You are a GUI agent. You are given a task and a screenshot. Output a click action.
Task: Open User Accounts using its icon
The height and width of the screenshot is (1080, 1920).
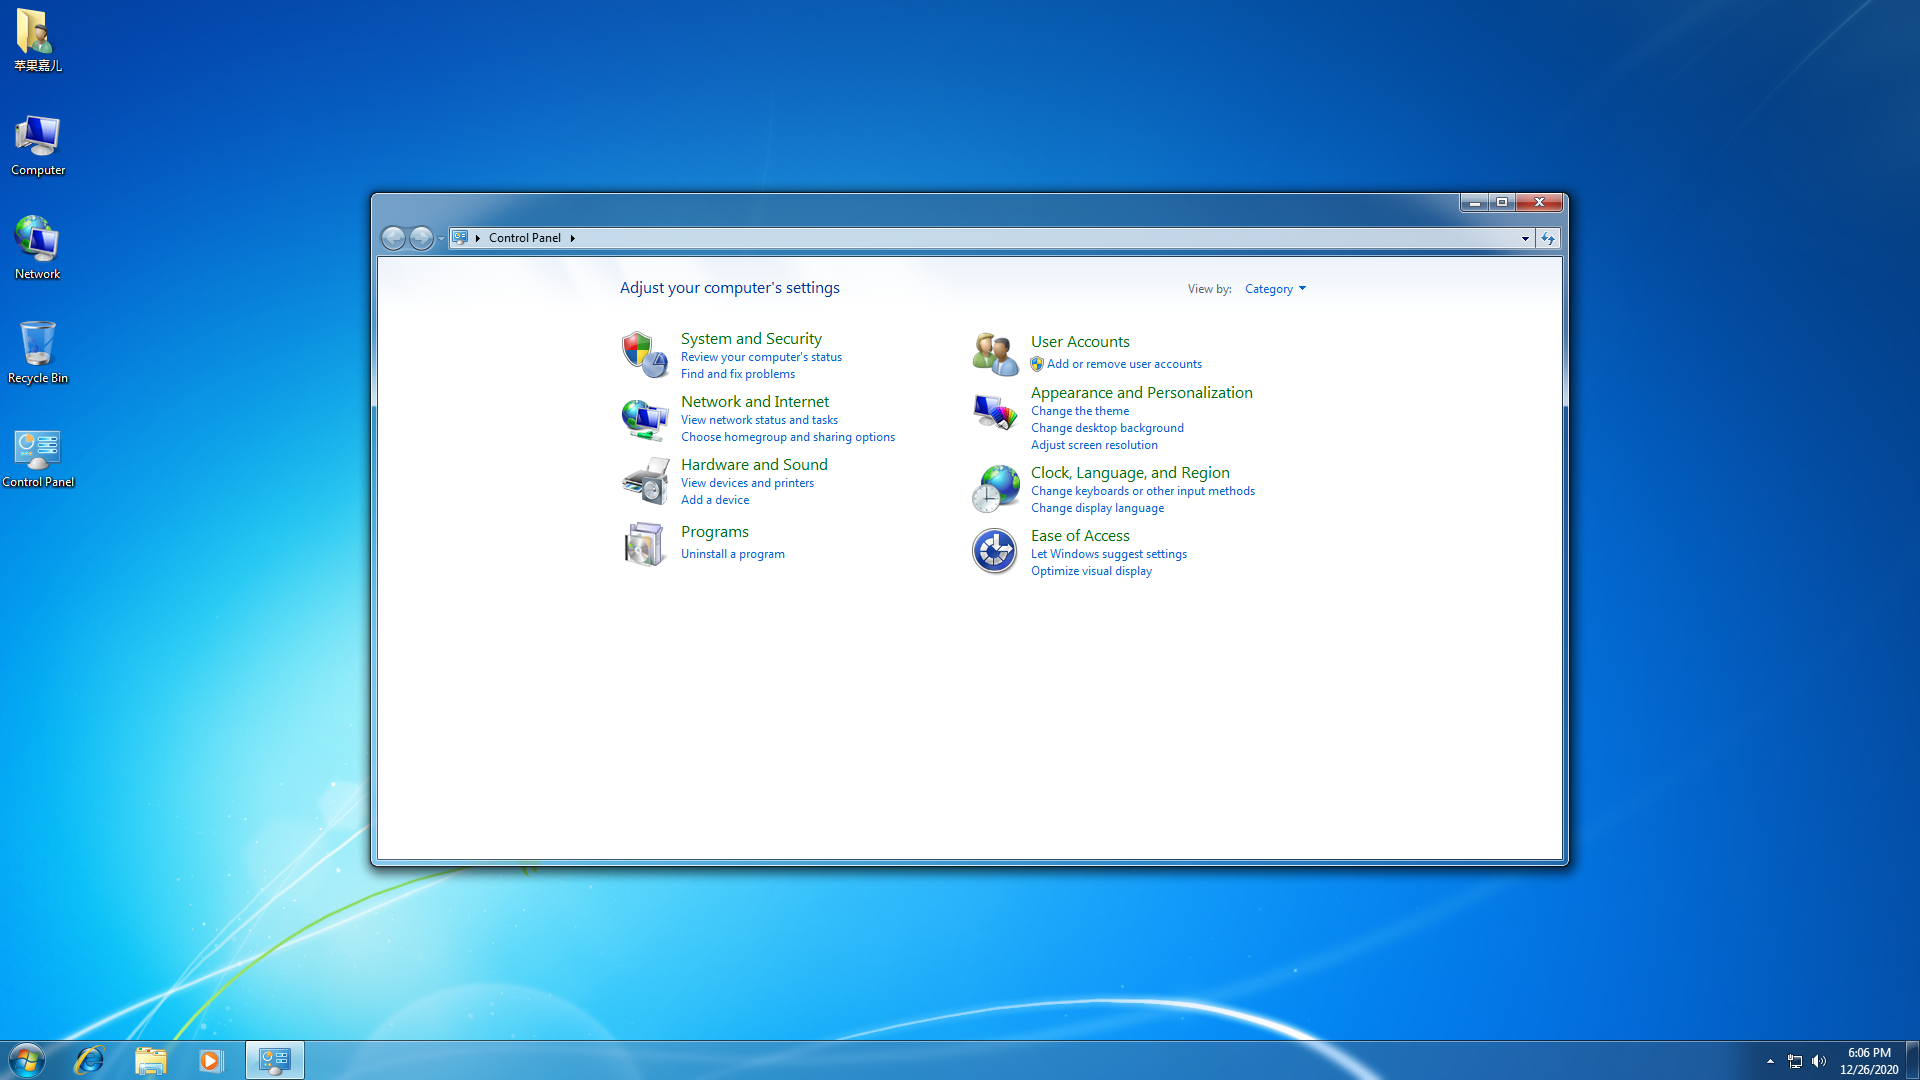(994, 353)
